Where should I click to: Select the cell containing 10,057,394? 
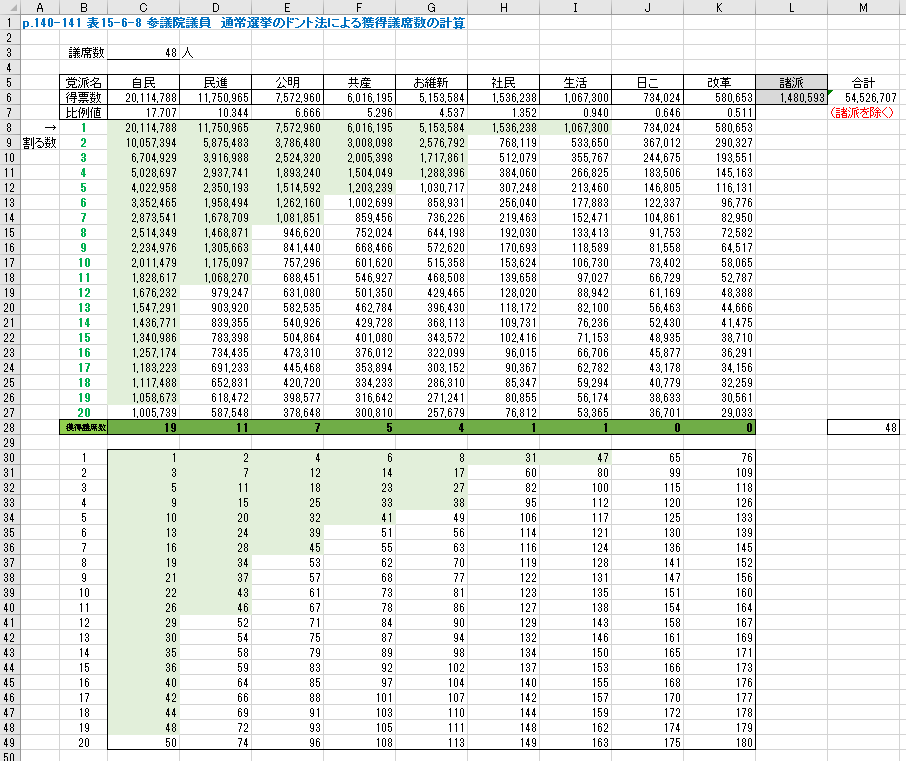[x=143, y=143]
